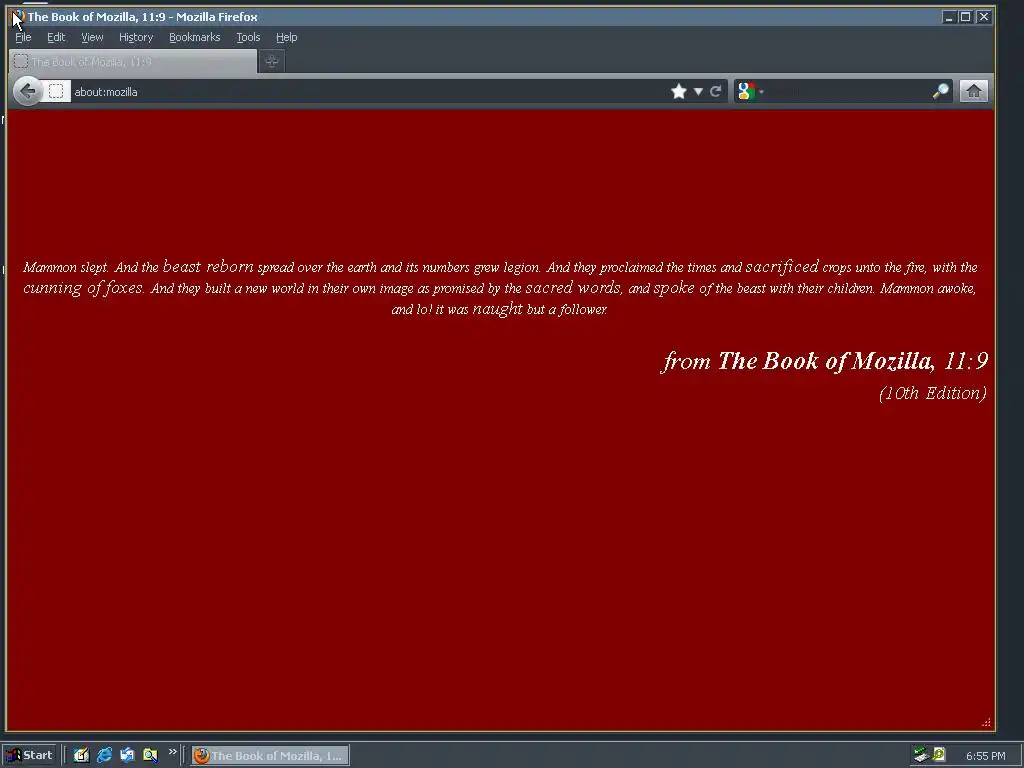Open the Bookmarks menu
This screenshot has height=768, width=1024.
[x=195, y=37]
